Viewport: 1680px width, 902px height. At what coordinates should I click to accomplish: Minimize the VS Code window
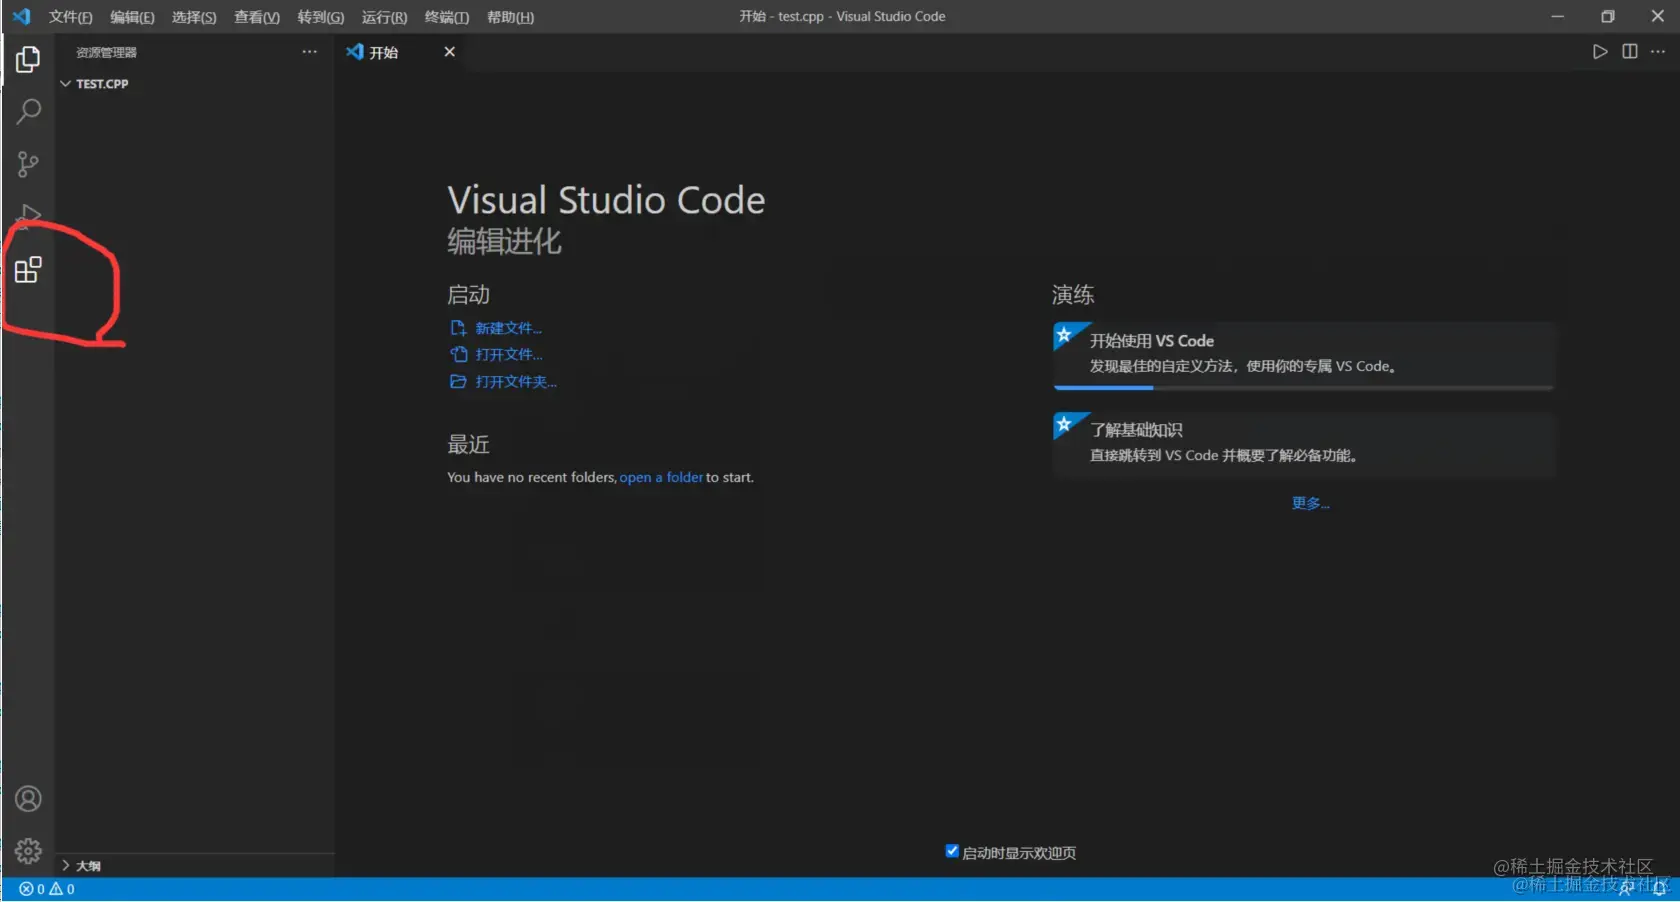tap(1557, 16)
